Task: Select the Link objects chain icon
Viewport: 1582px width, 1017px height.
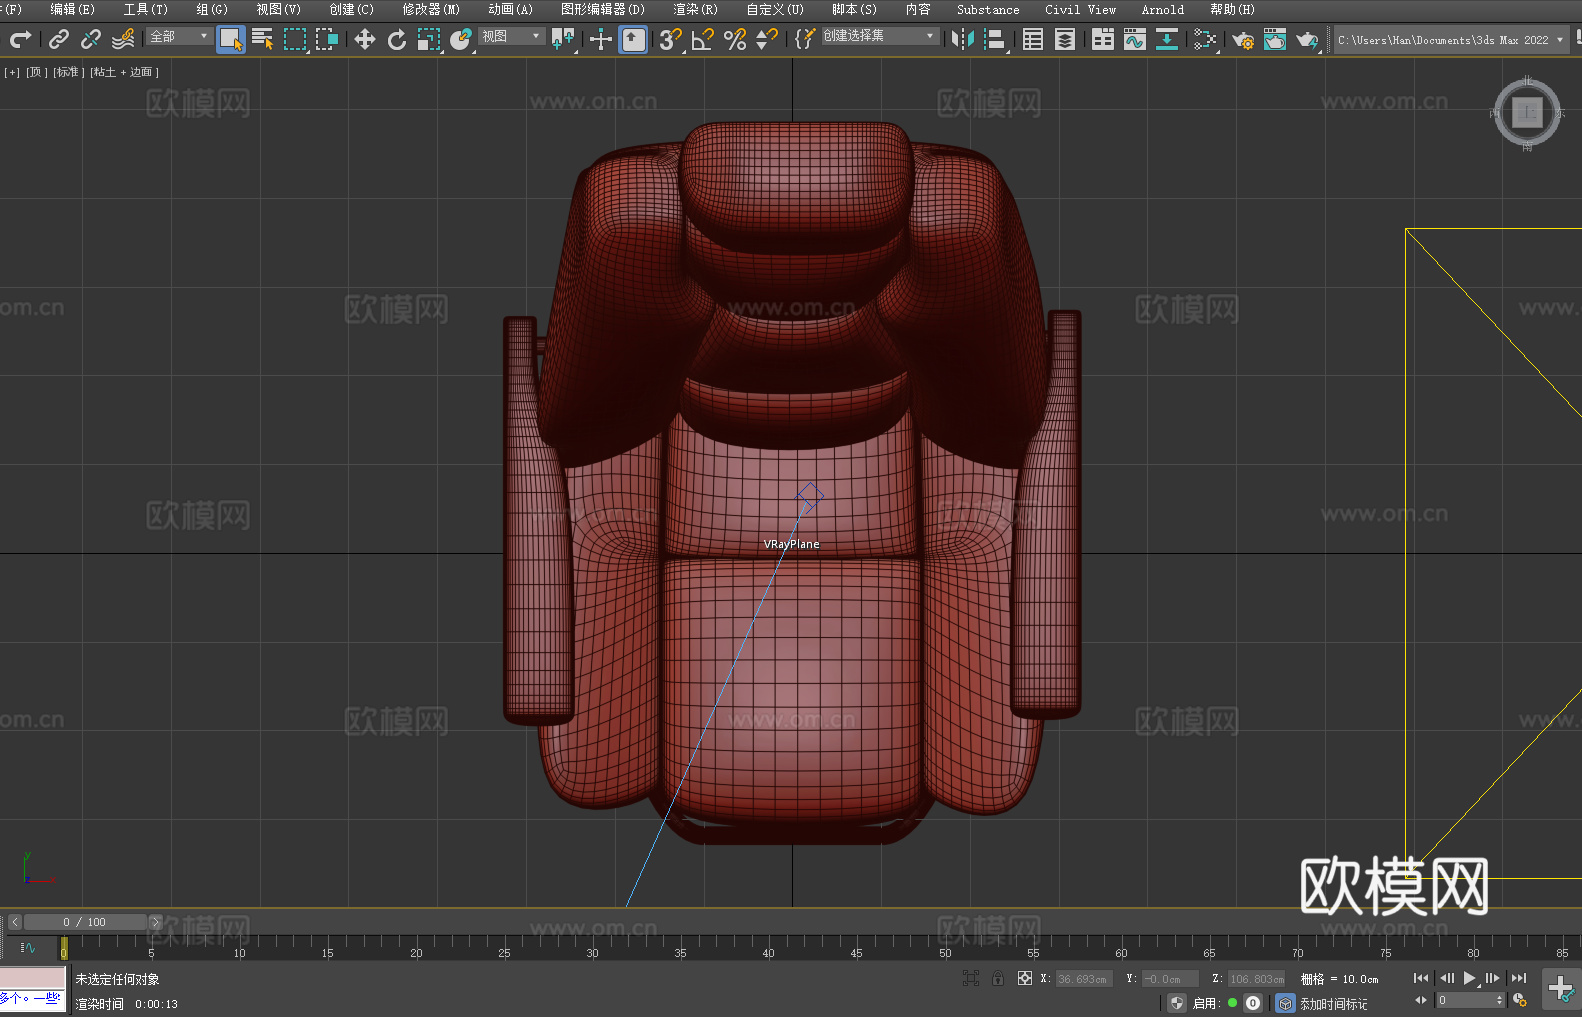Action: click(59, 39)
